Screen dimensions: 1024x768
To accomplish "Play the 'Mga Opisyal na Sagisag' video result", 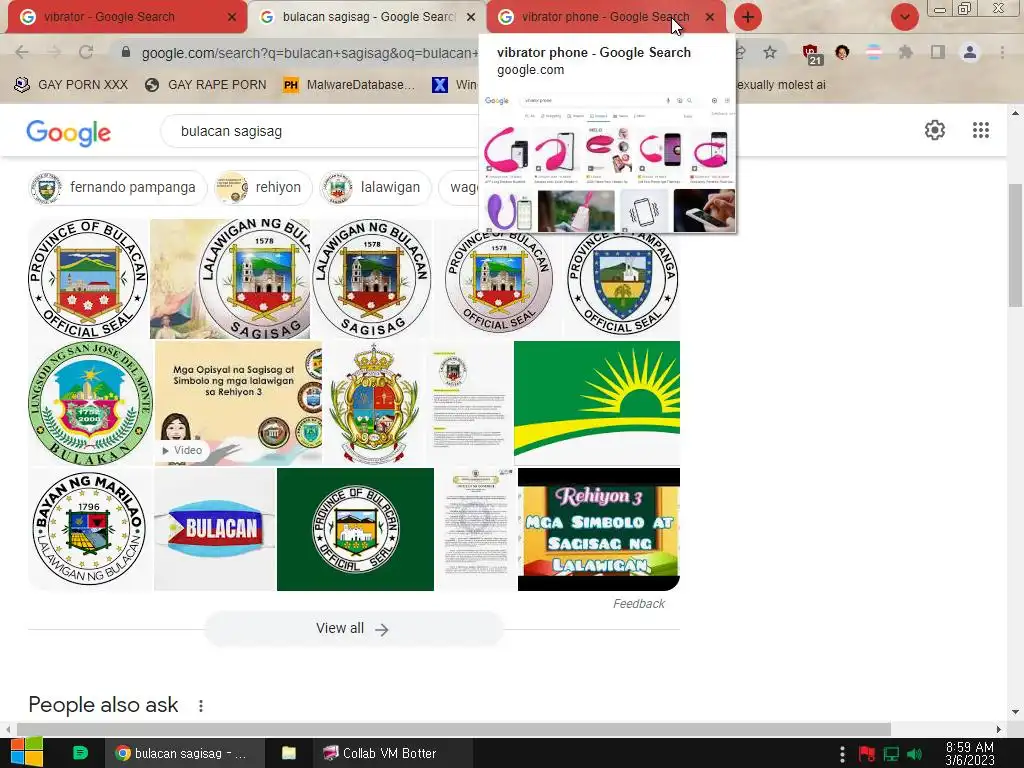I will coord(238,403).
